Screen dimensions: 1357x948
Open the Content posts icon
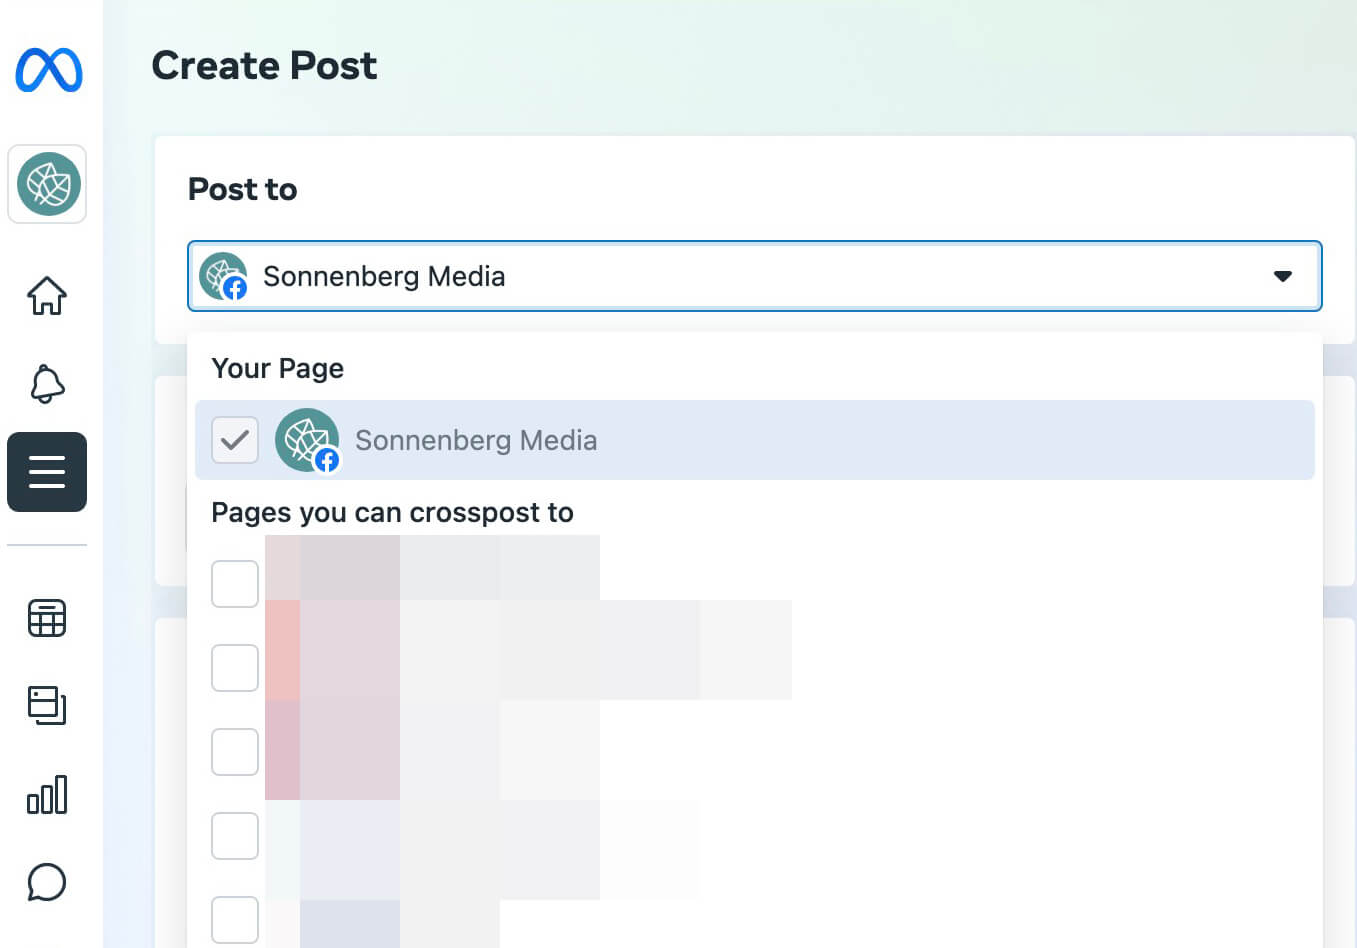tap(47, 705)
